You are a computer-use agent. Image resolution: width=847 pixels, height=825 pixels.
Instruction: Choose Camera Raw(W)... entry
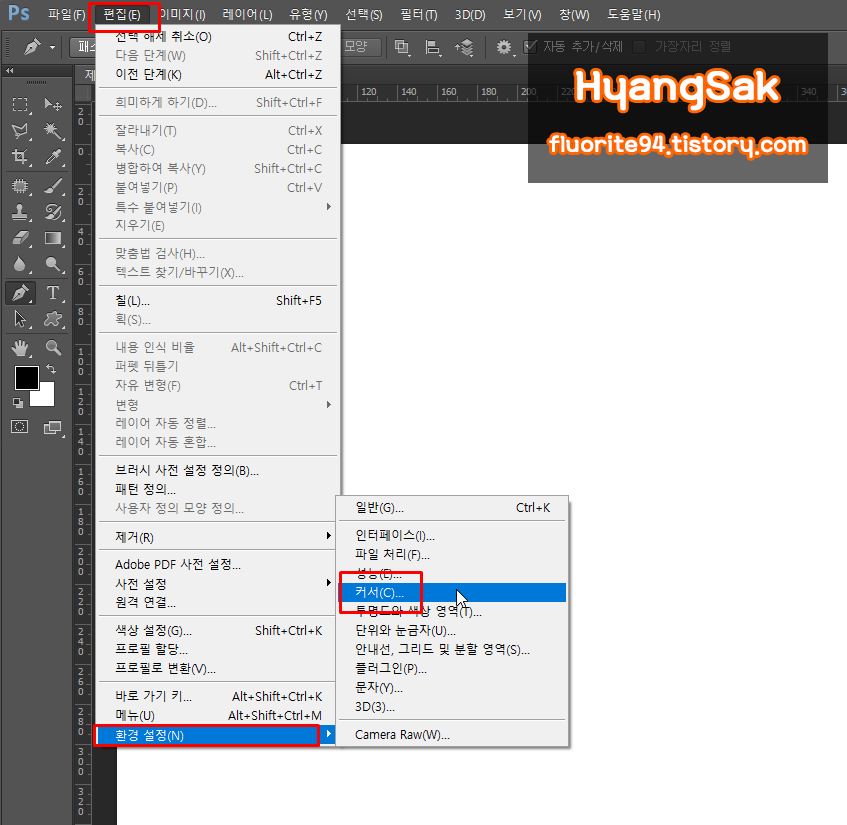tap(452, 735)
